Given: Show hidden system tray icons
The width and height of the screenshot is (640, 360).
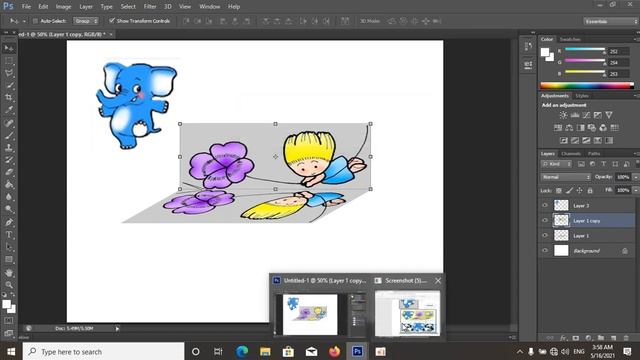Looking at the screenshot, I should (520, 351).
